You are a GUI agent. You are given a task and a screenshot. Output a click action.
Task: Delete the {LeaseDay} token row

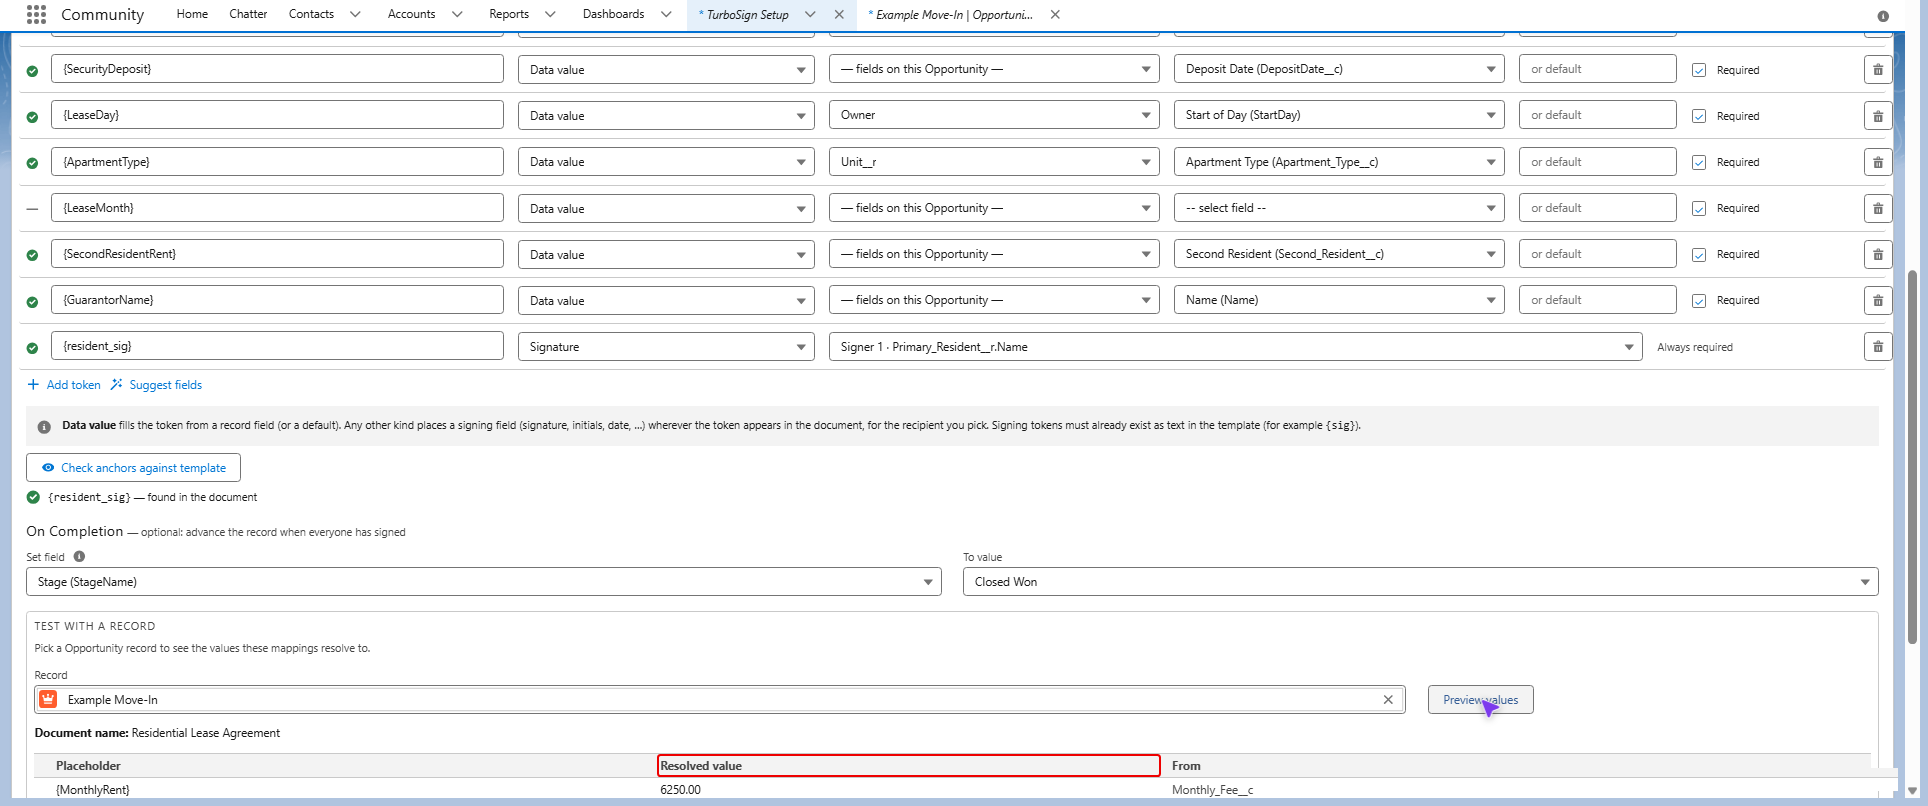tap(1878, 116)
